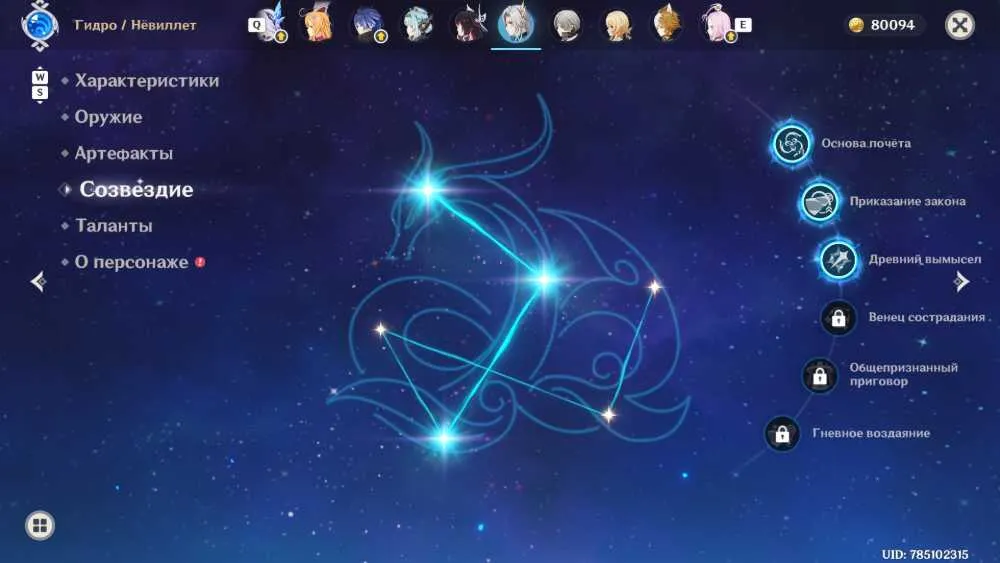Select the gray-haired character portrait

pos(566,26)
